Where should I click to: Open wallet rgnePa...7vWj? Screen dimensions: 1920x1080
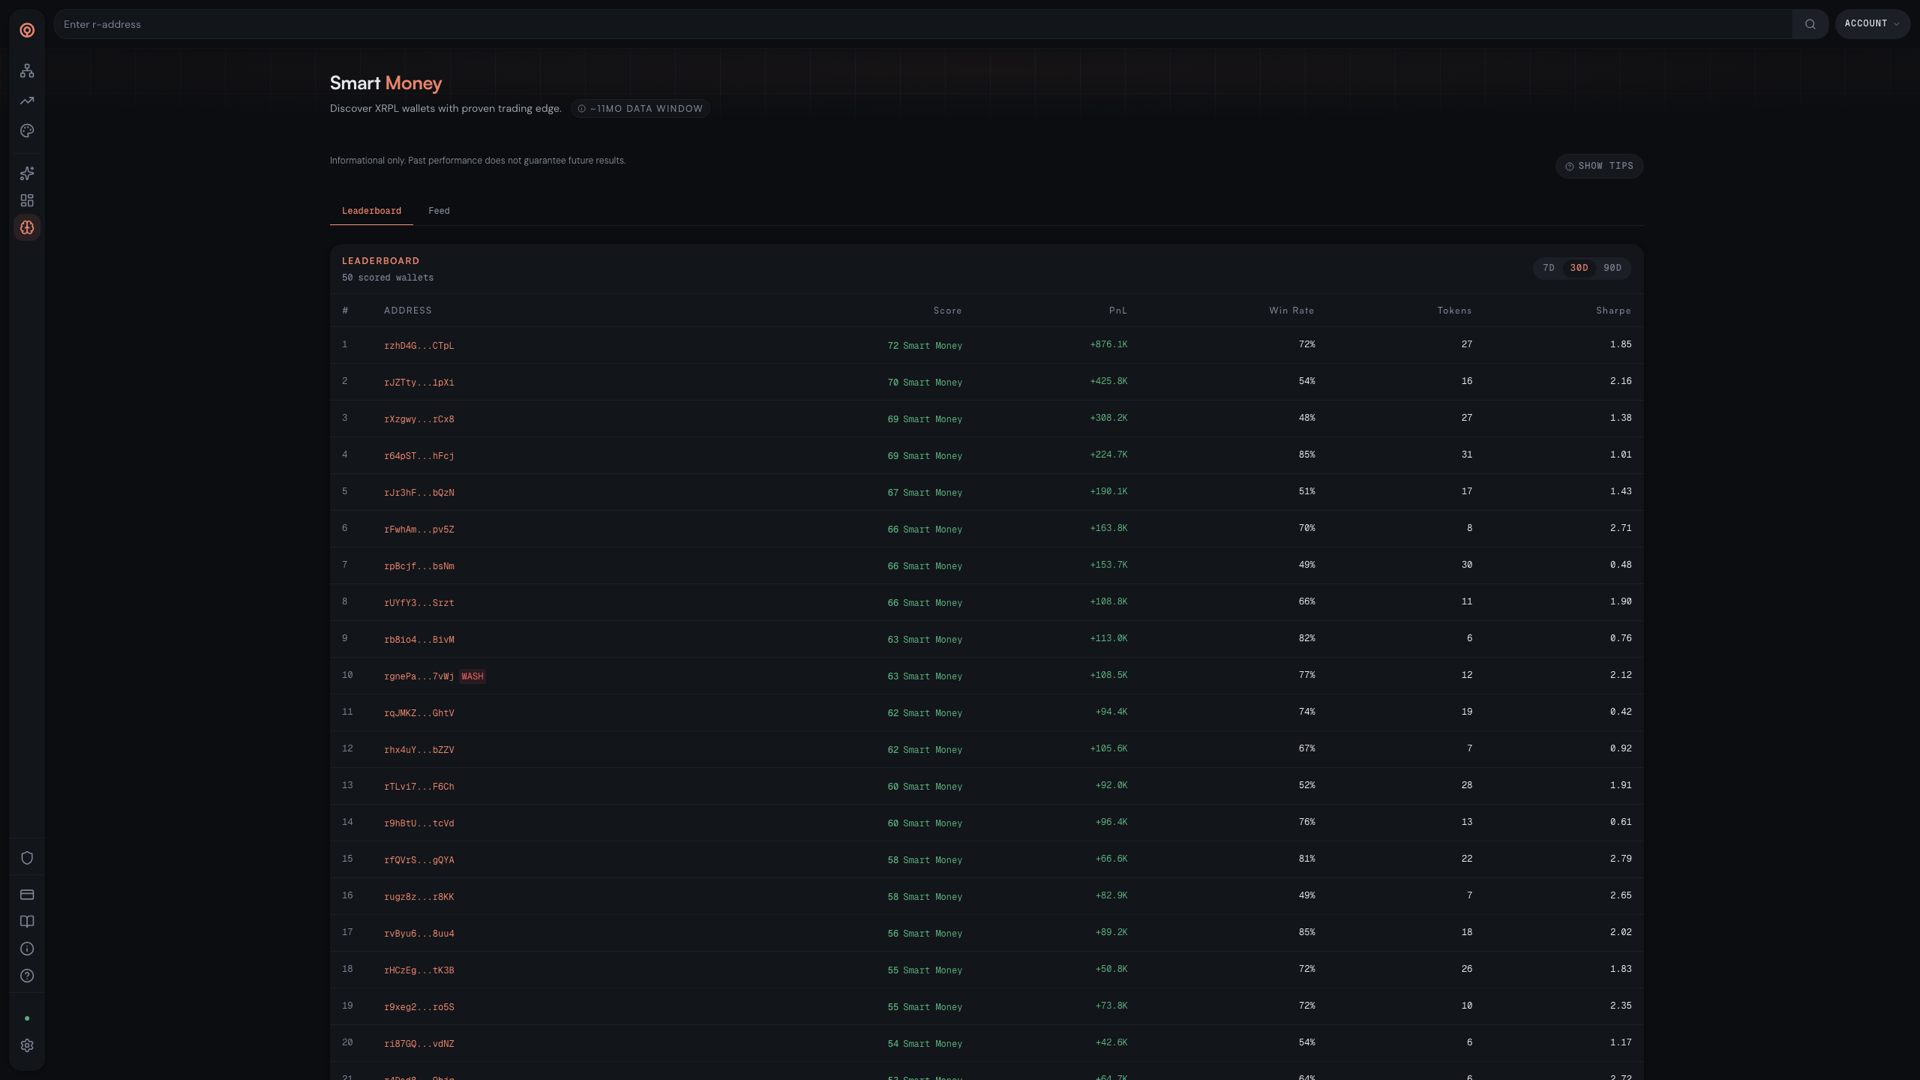pyautogui.click(x=419, y=677)
